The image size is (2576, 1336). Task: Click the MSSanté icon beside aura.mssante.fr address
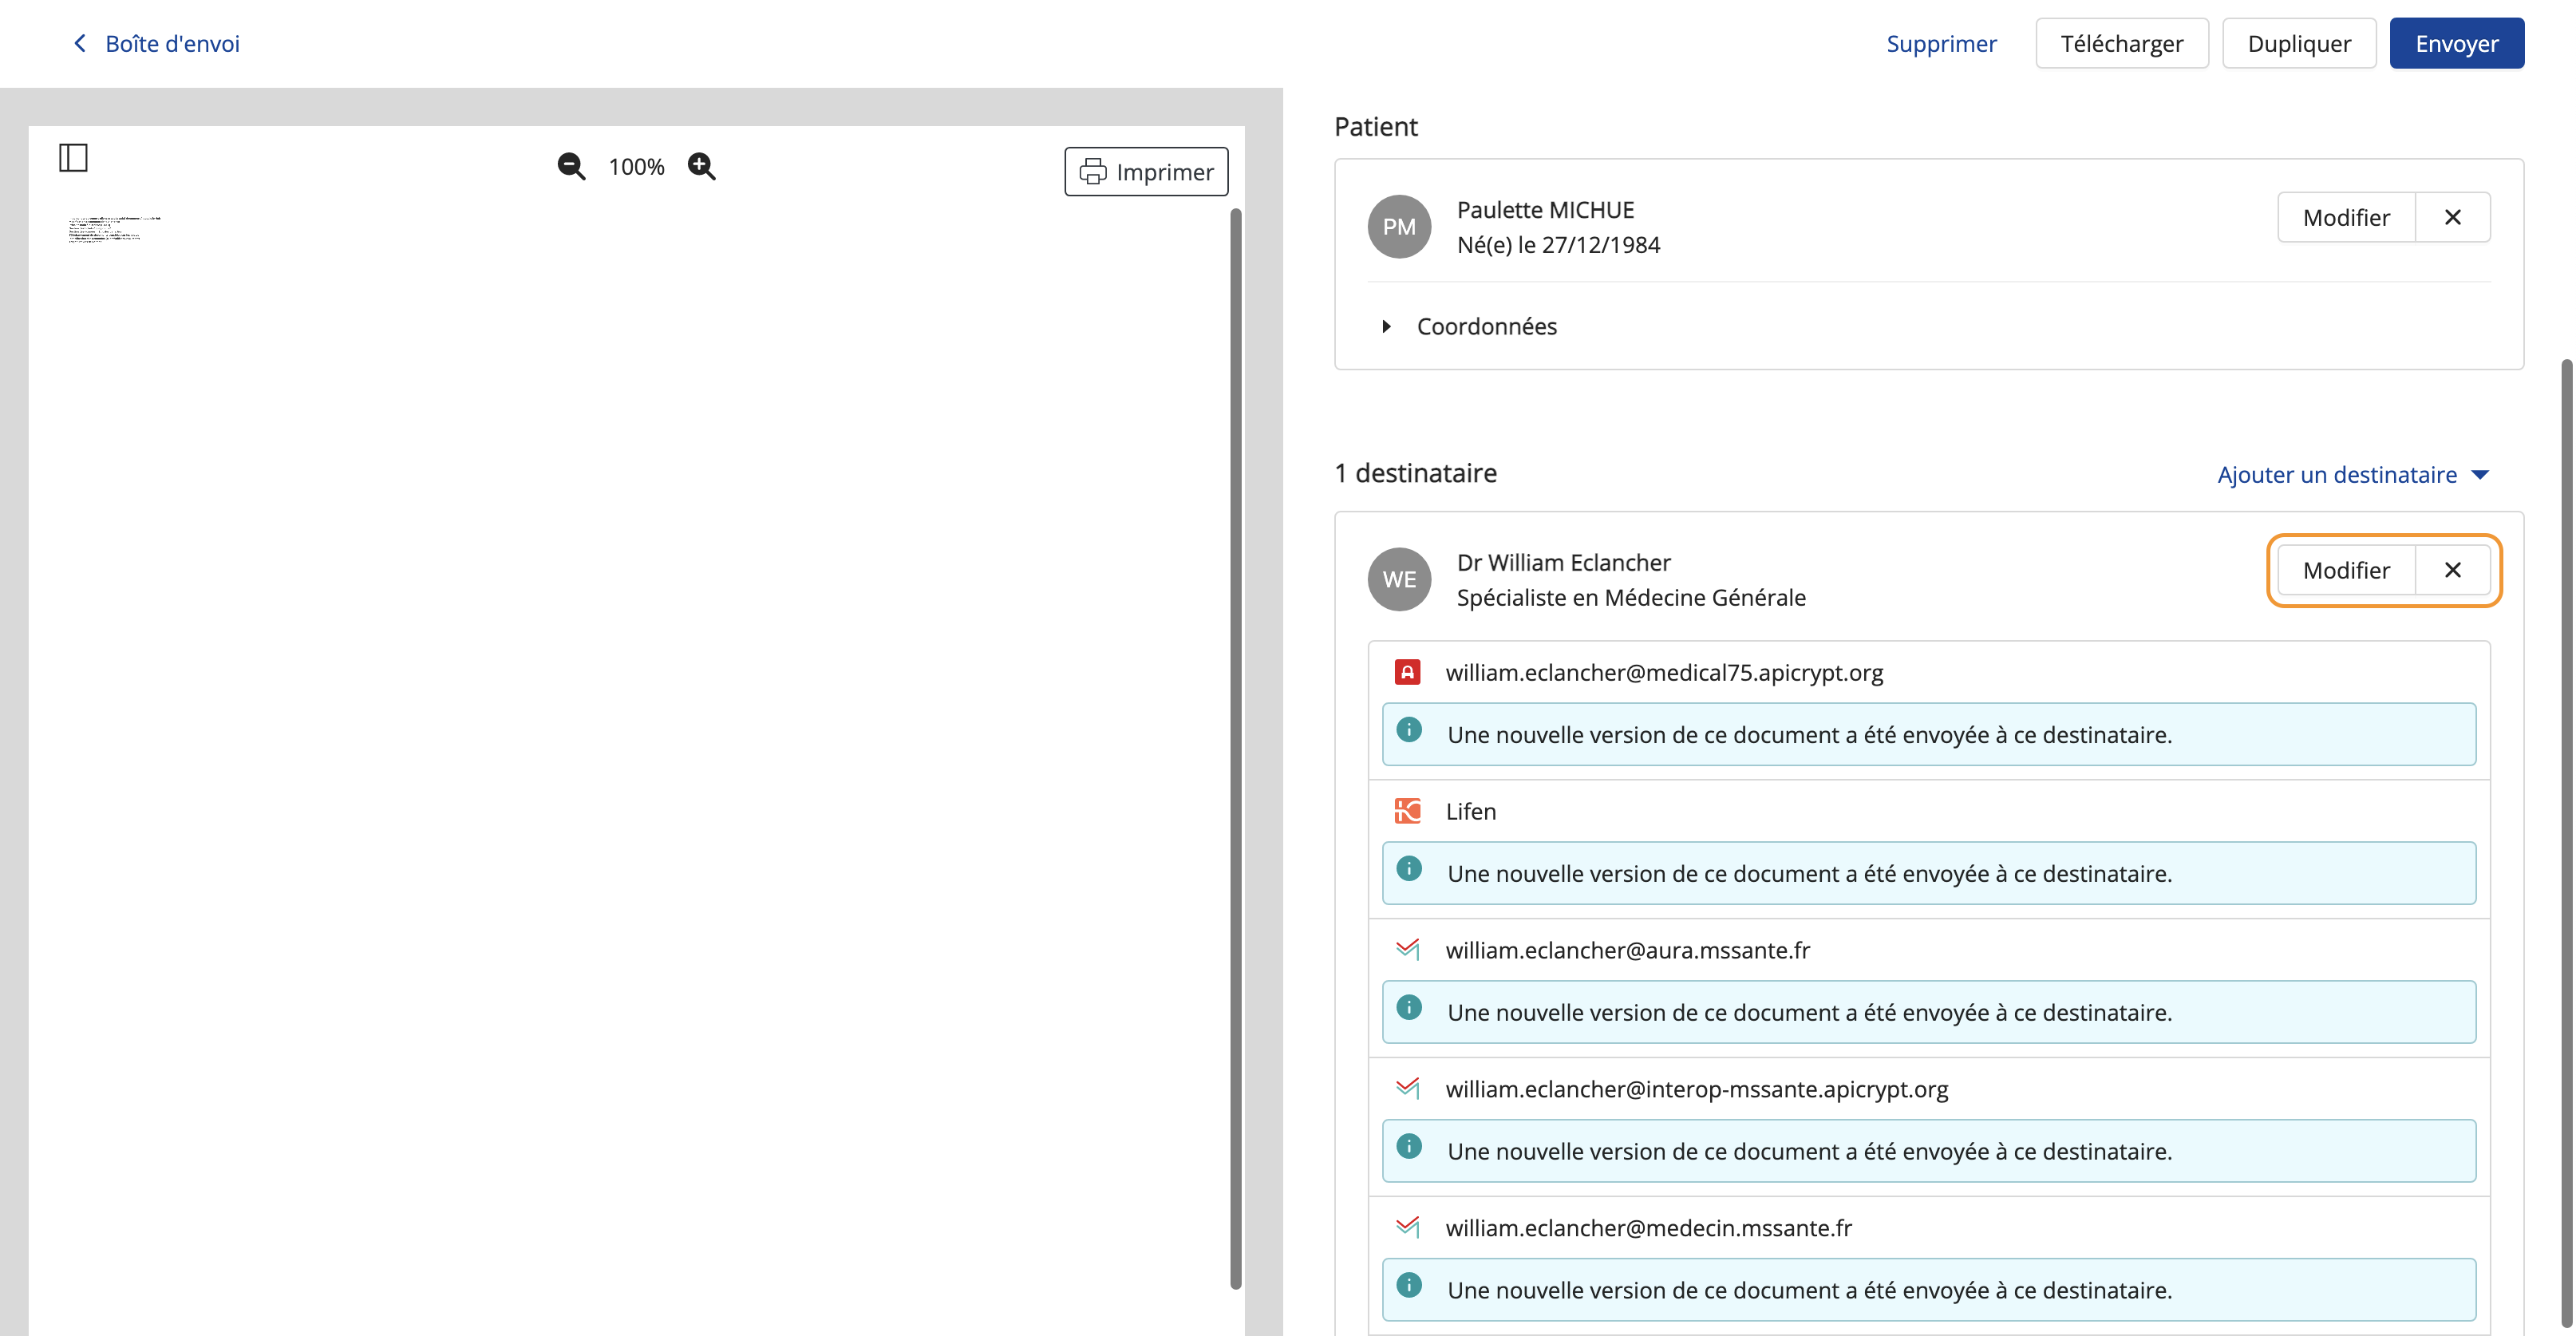1407,949
